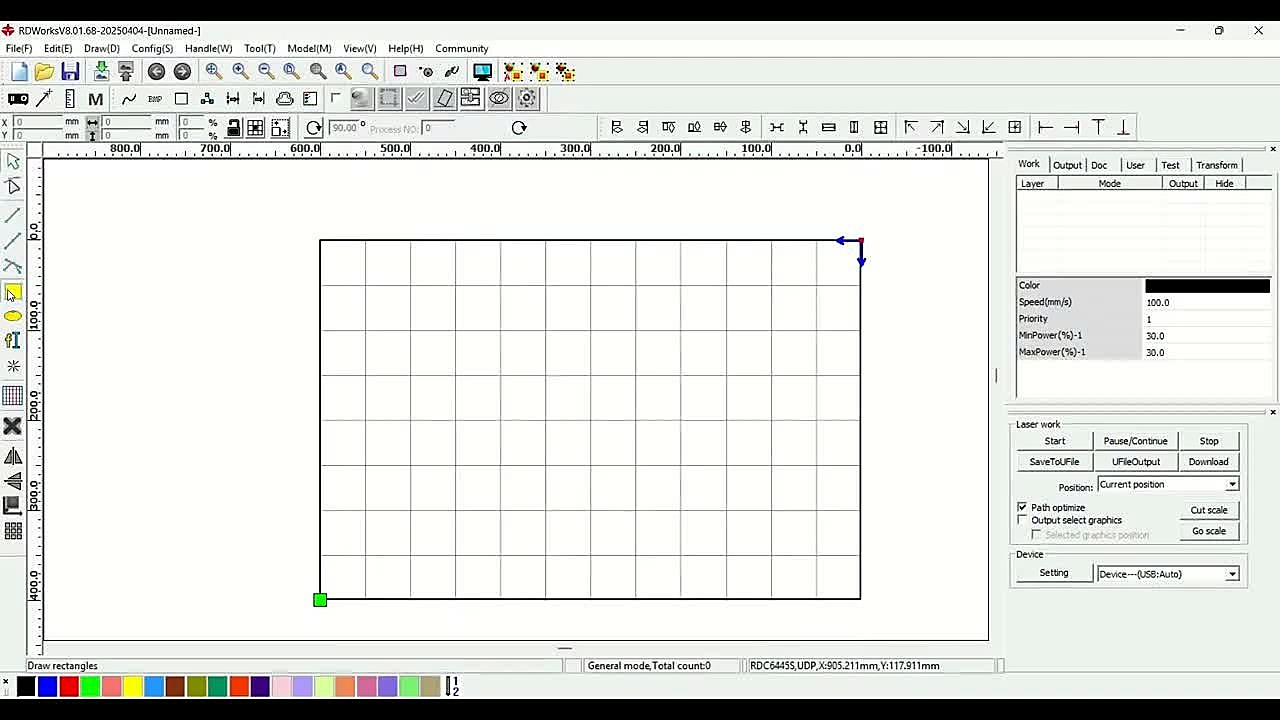The width and height of the screenshot is (1280, 720).
Task: Open the File menu
Action: tap(19, 48)
